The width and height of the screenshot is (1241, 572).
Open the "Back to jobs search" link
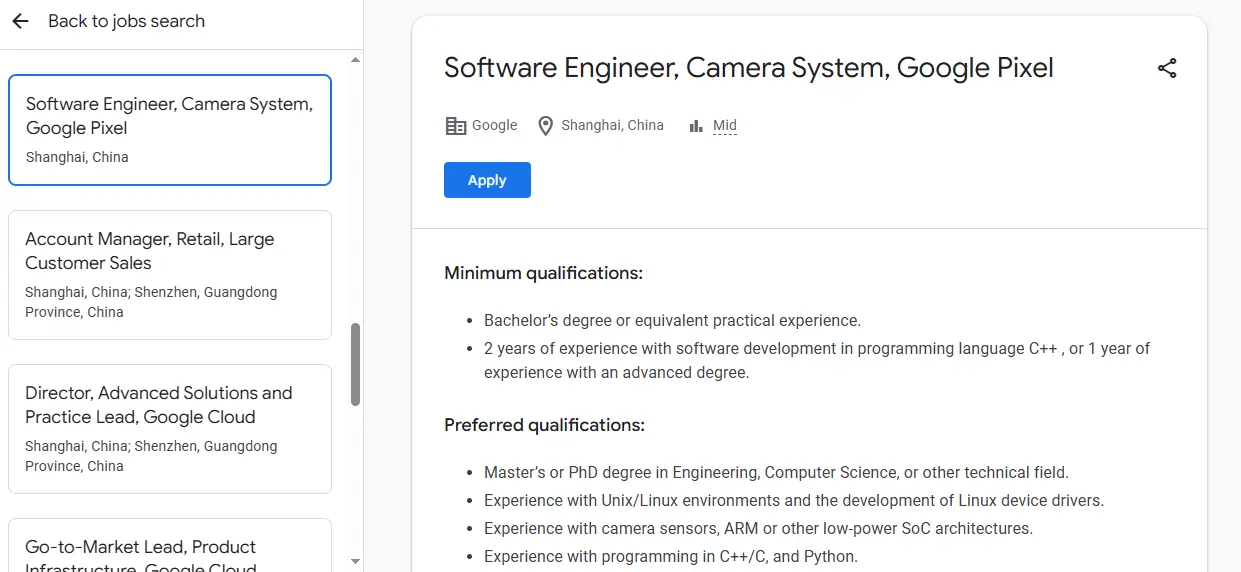pyautogui.click(x=126, y=21)
